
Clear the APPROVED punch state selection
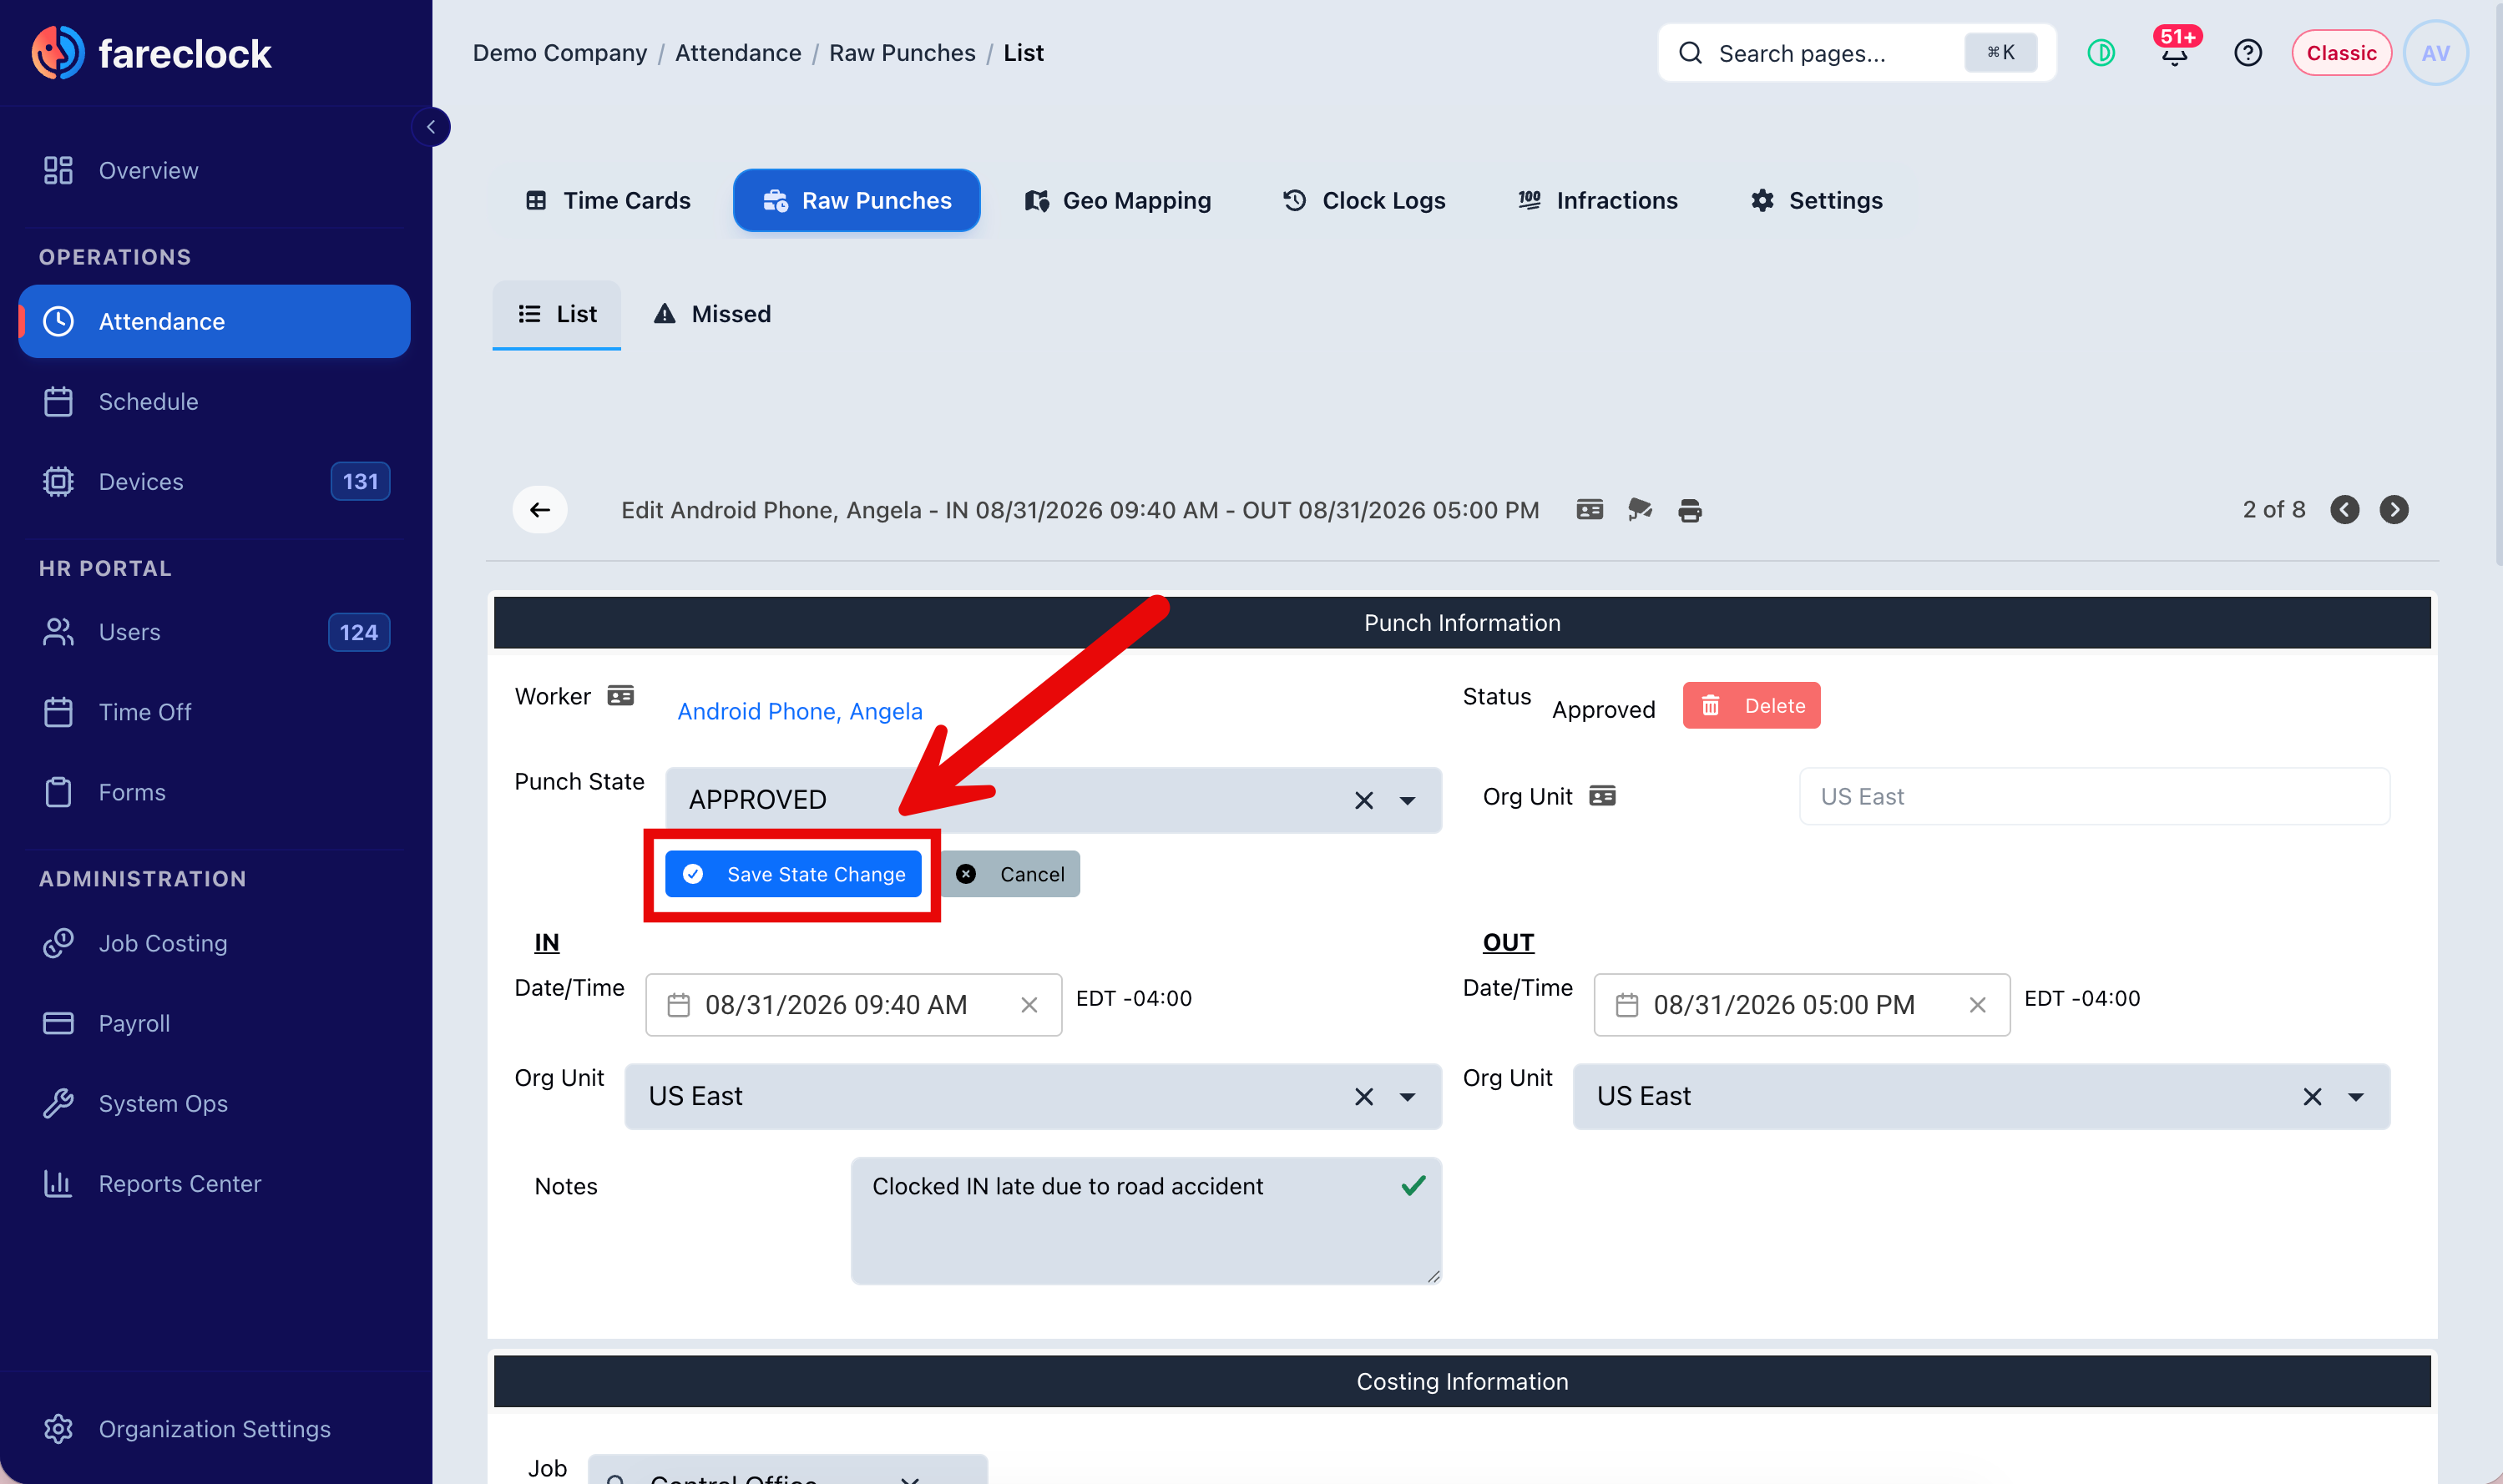[1364, 800]
